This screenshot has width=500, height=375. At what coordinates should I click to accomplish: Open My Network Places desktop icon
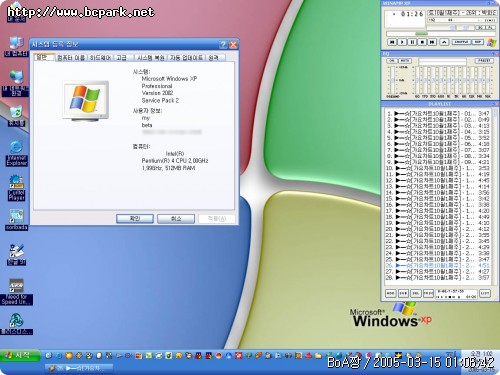click(x=16, y=83)
